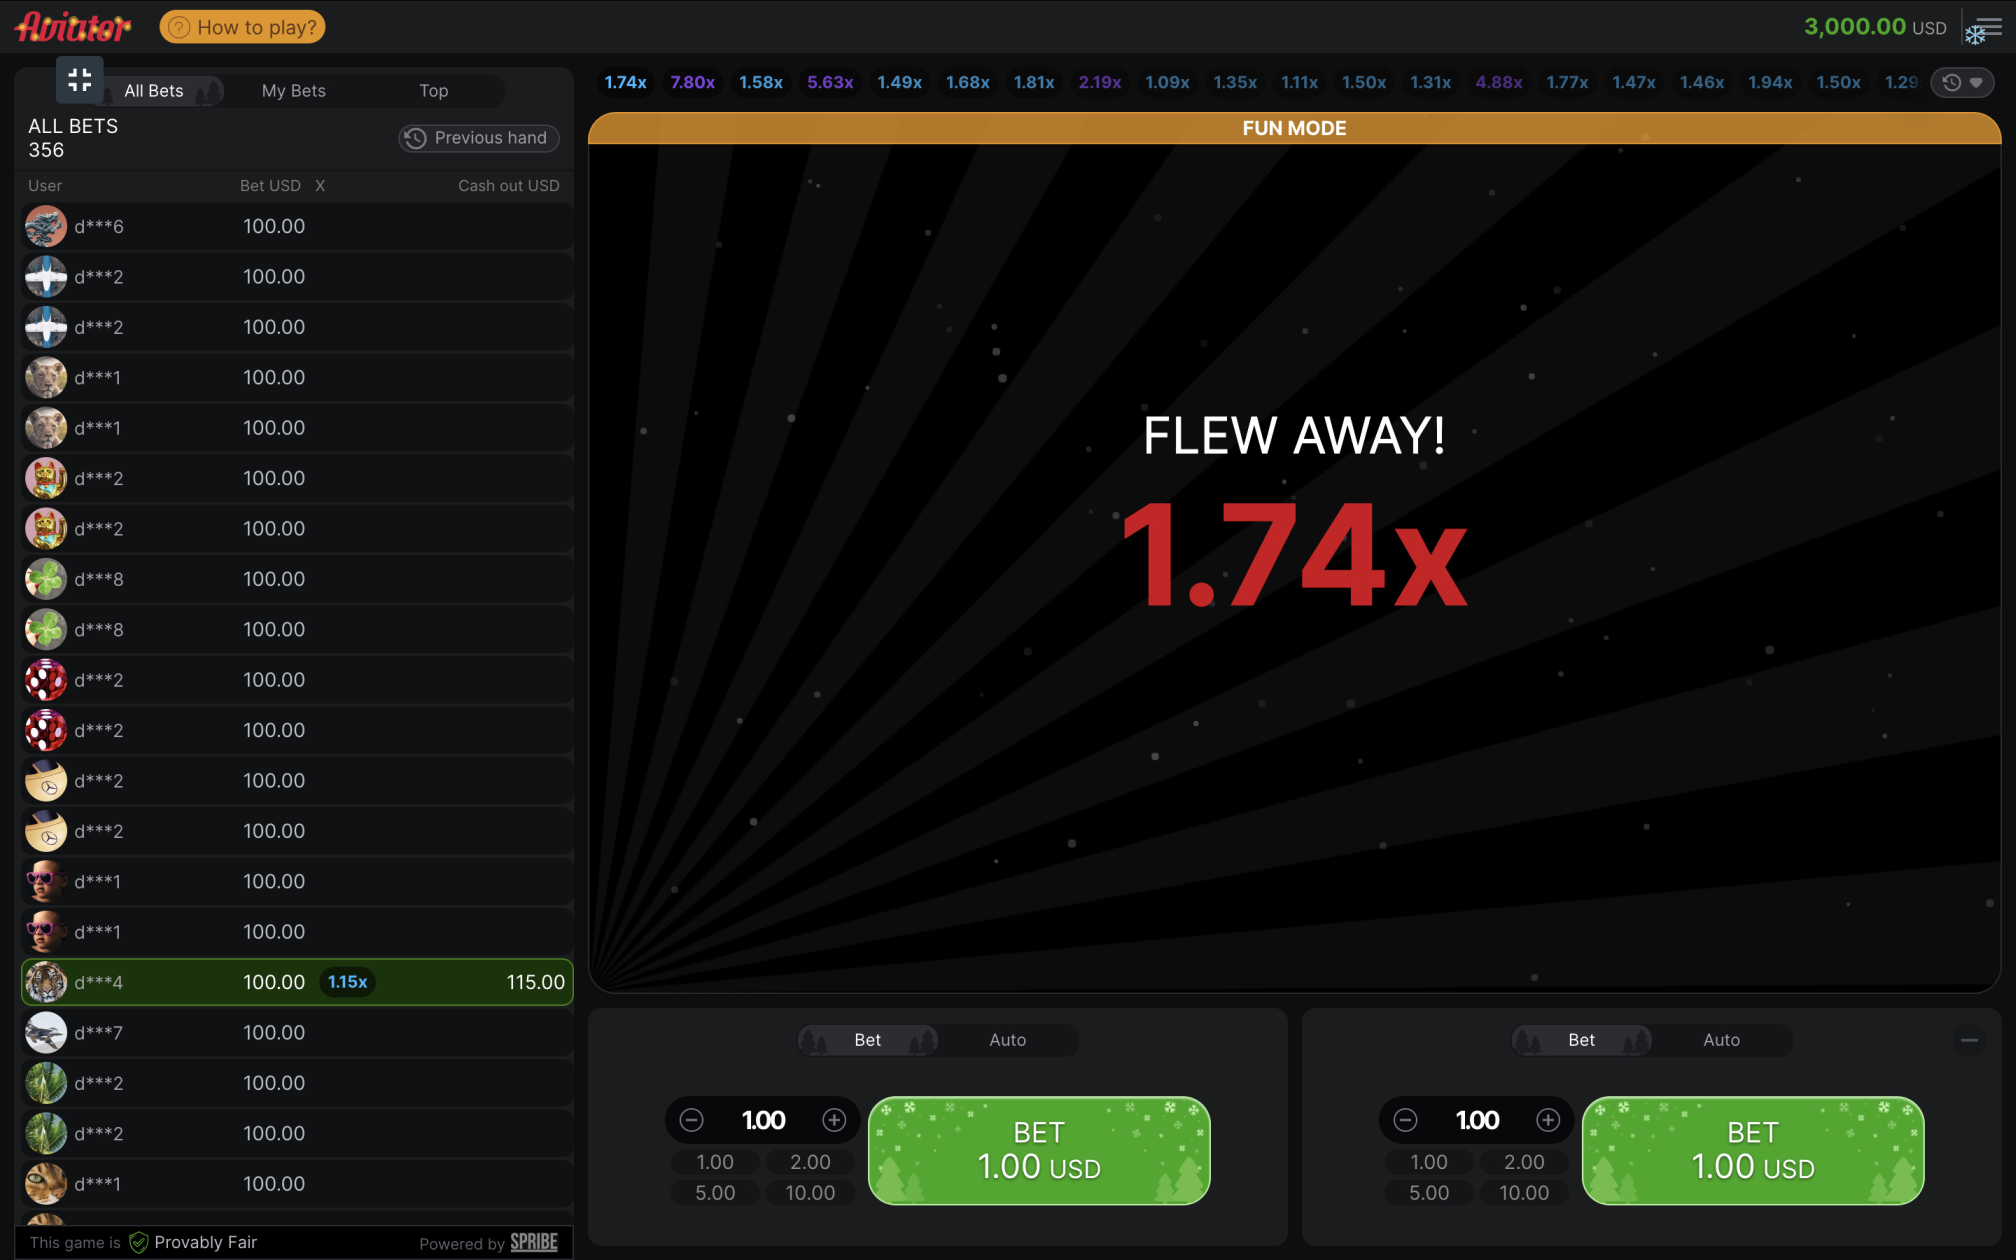
Task: Select the d***4 row with 115.00 cash out
Action: pos(297,983)
